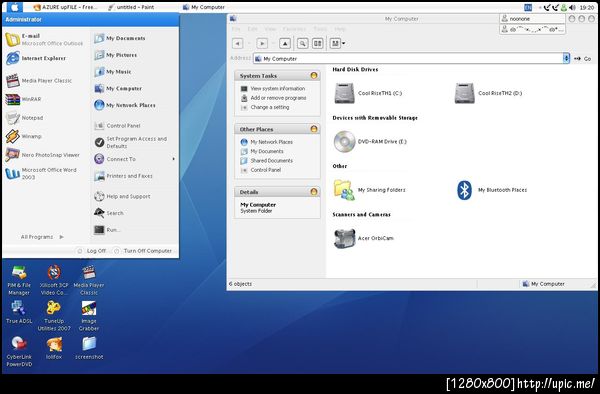
Task: Open E-mail Microsoft Office Outlook entry
Action: click(44, 39)
